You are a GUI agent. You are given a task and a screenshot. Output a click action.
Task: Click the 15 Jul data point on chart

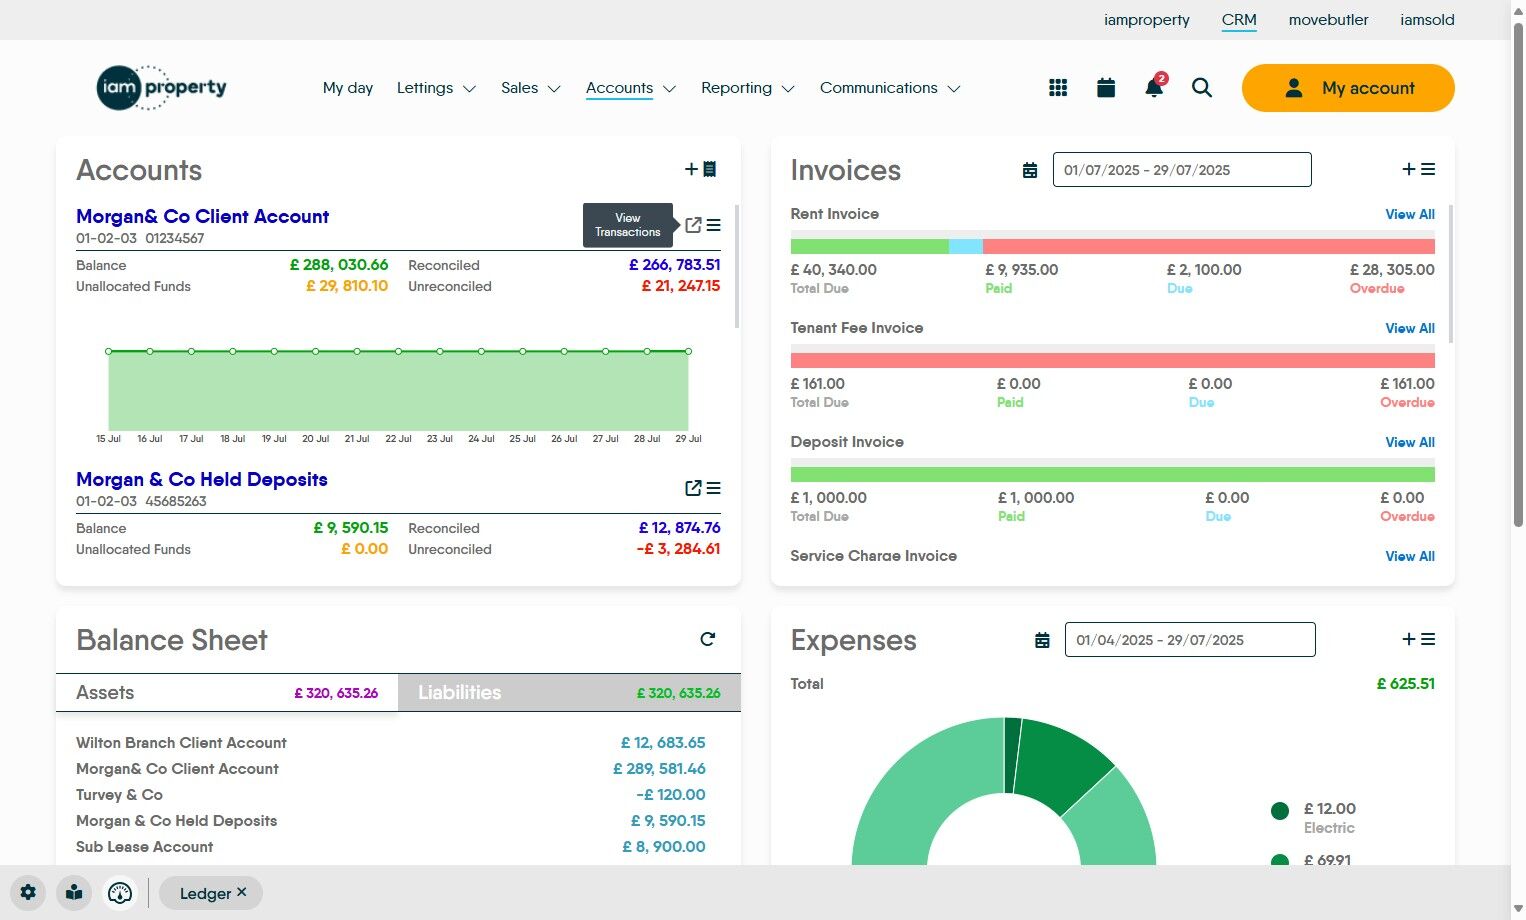tap(108, 351)
